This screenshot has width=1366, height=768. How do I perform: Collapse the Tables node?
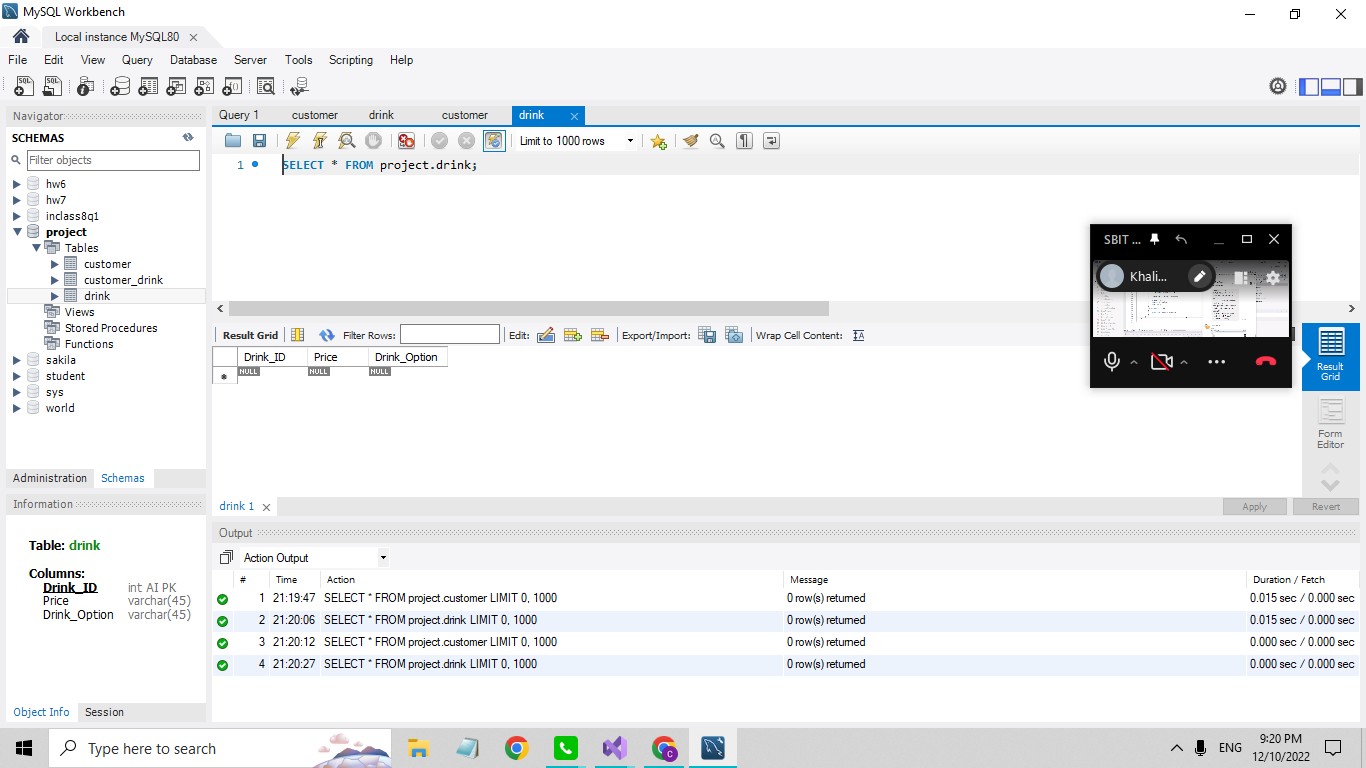click(x=37, y=248)
